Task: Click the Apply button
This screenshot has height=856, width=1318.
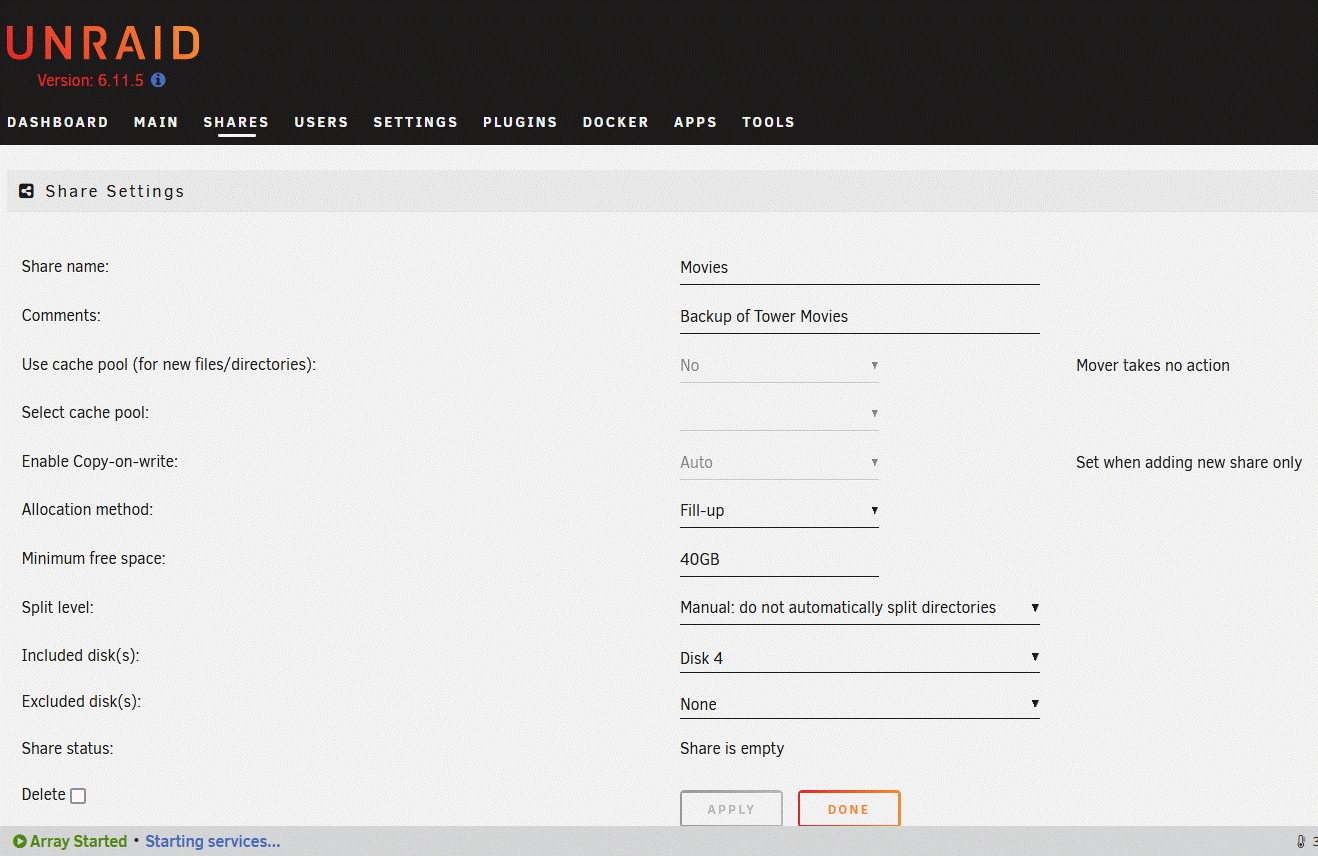Action: (x=731, y=809)
